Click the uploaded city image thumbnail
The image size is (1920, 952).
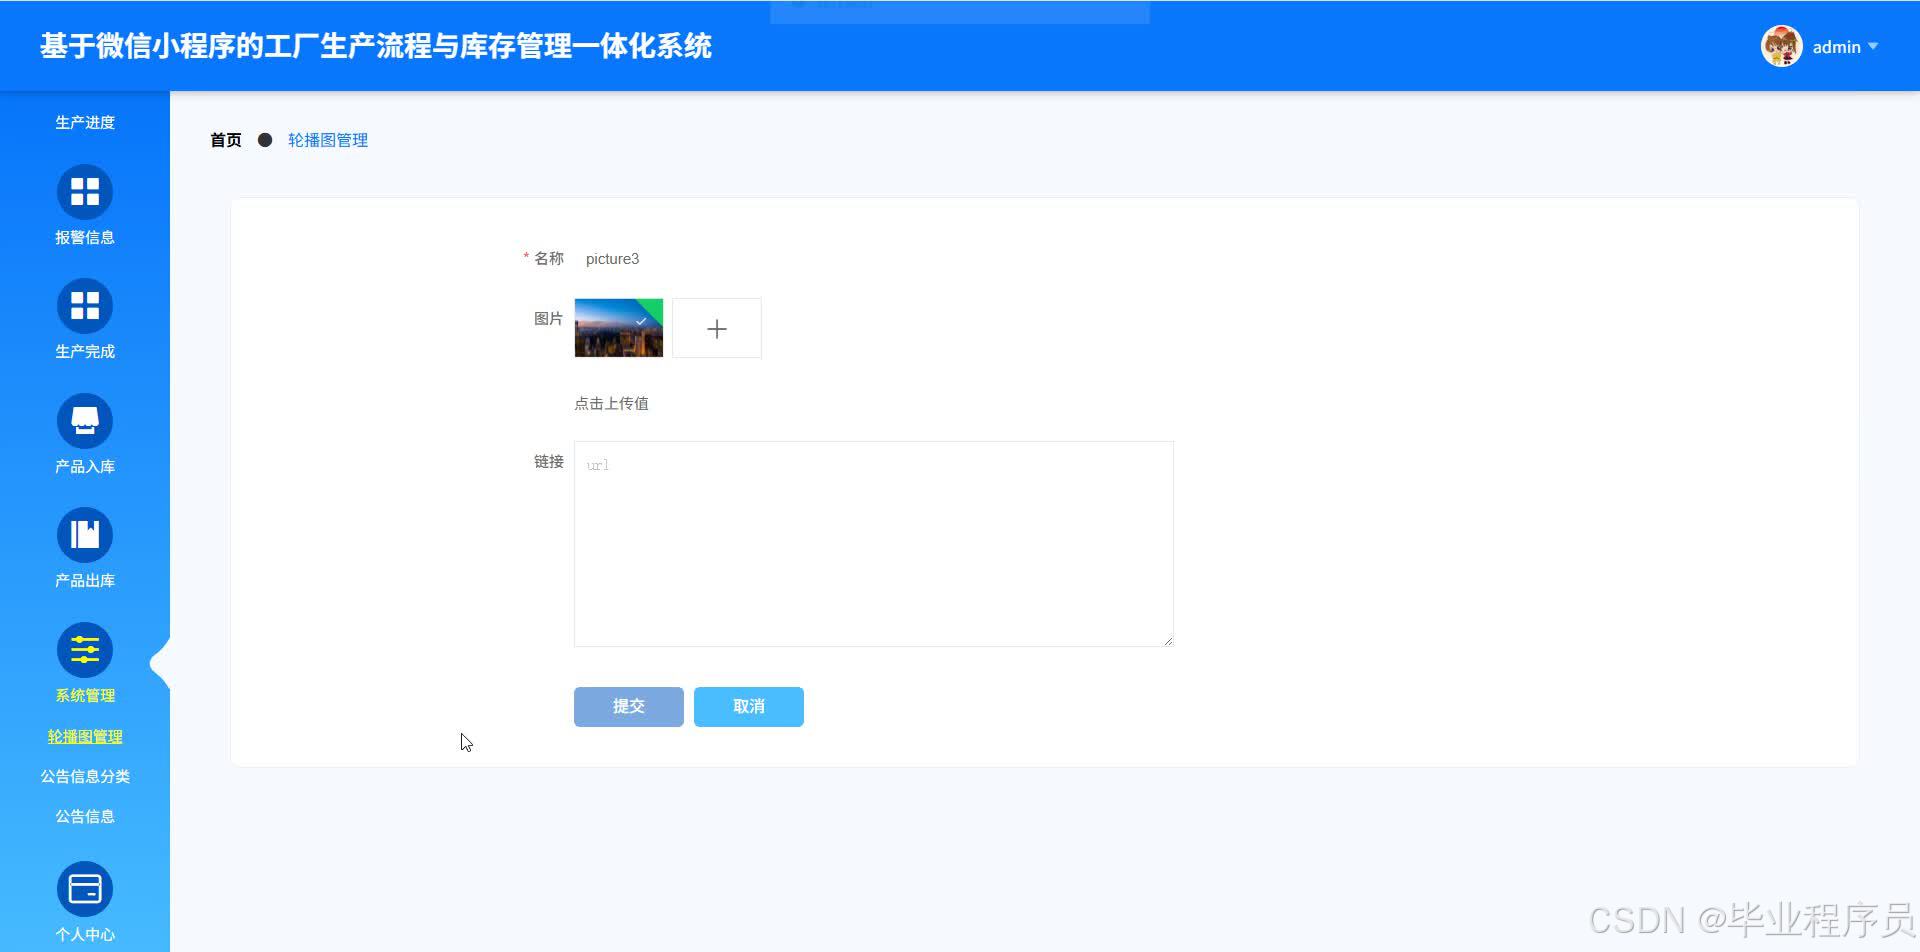(619, 328)
